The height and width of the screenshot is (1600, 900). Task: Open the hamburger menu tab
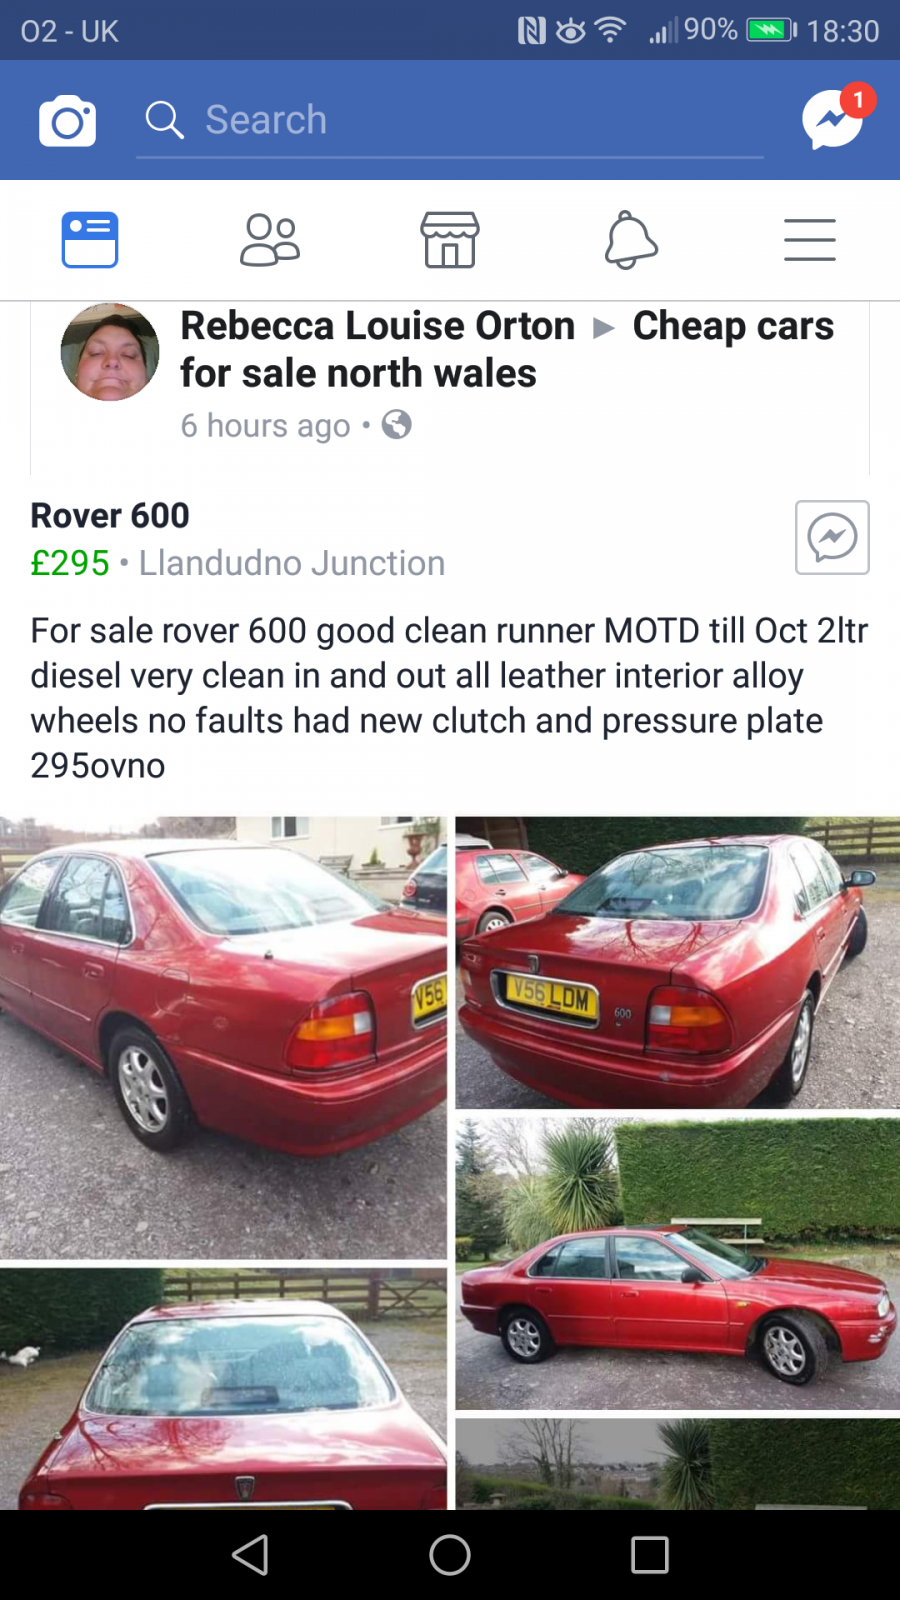pos(810,240)
